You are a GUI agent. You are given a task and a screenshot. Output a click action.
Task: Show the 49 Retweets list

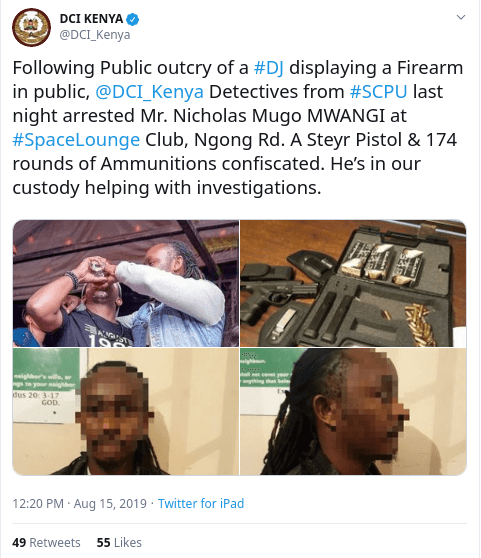[x=46, y=543]
